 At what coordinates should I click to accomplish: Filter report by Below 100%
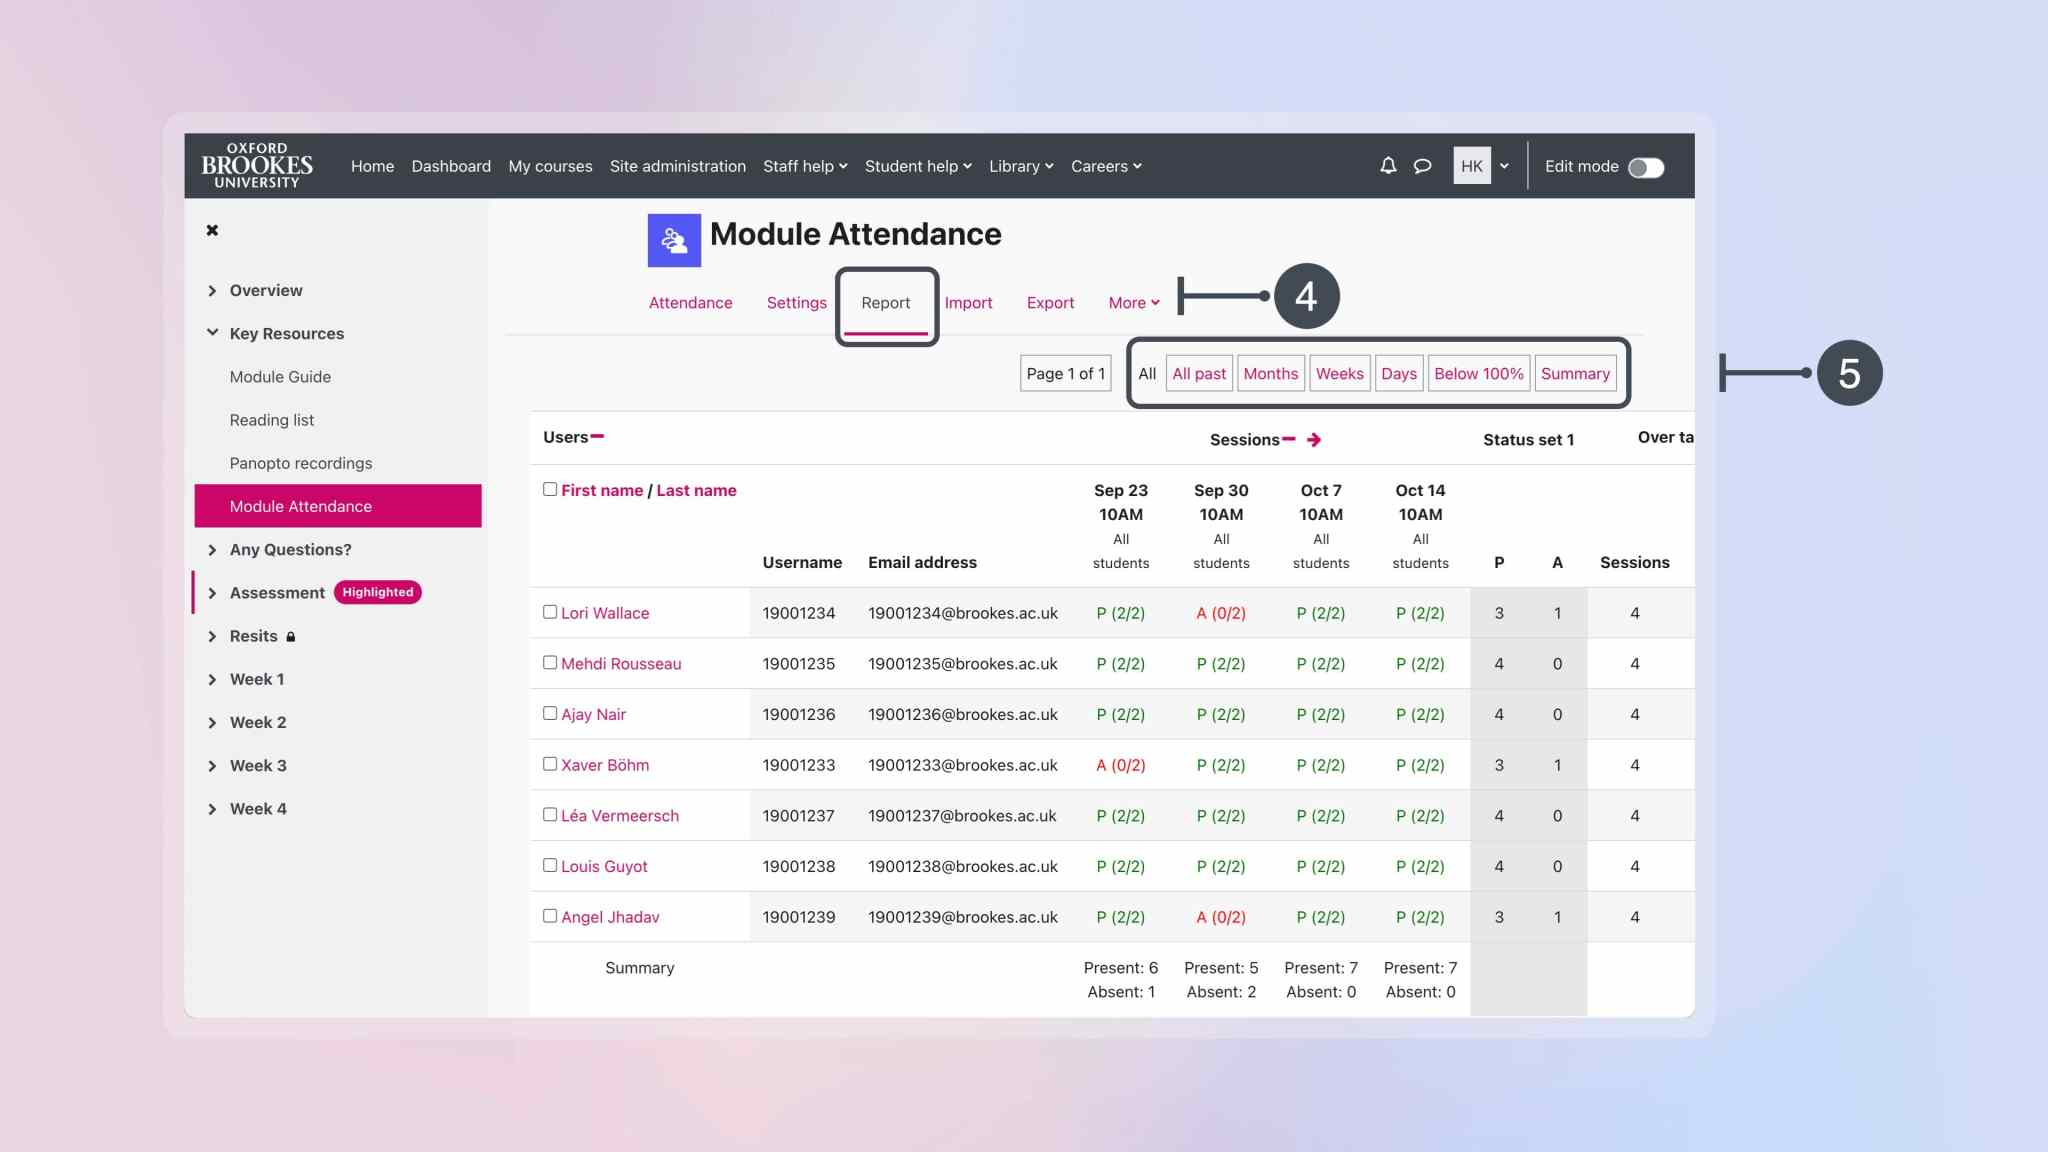(1479, 373)
